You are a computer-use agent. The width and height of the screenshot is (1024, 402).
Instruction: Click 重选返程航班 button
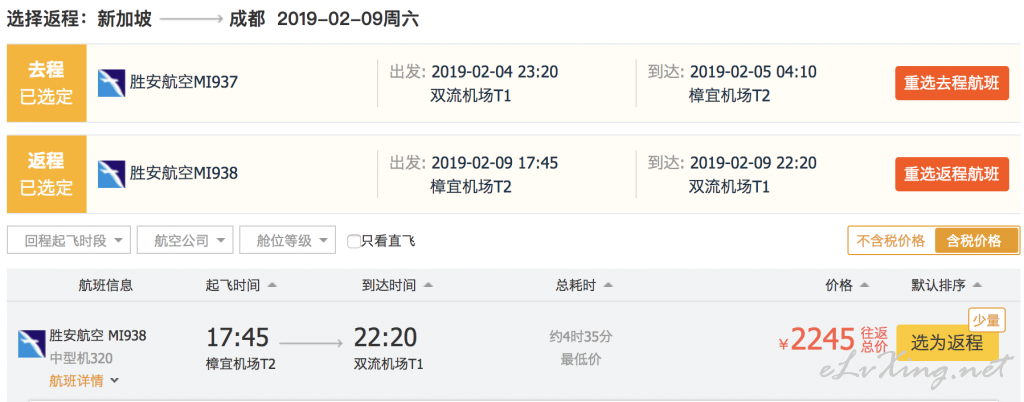pos(952,174)
